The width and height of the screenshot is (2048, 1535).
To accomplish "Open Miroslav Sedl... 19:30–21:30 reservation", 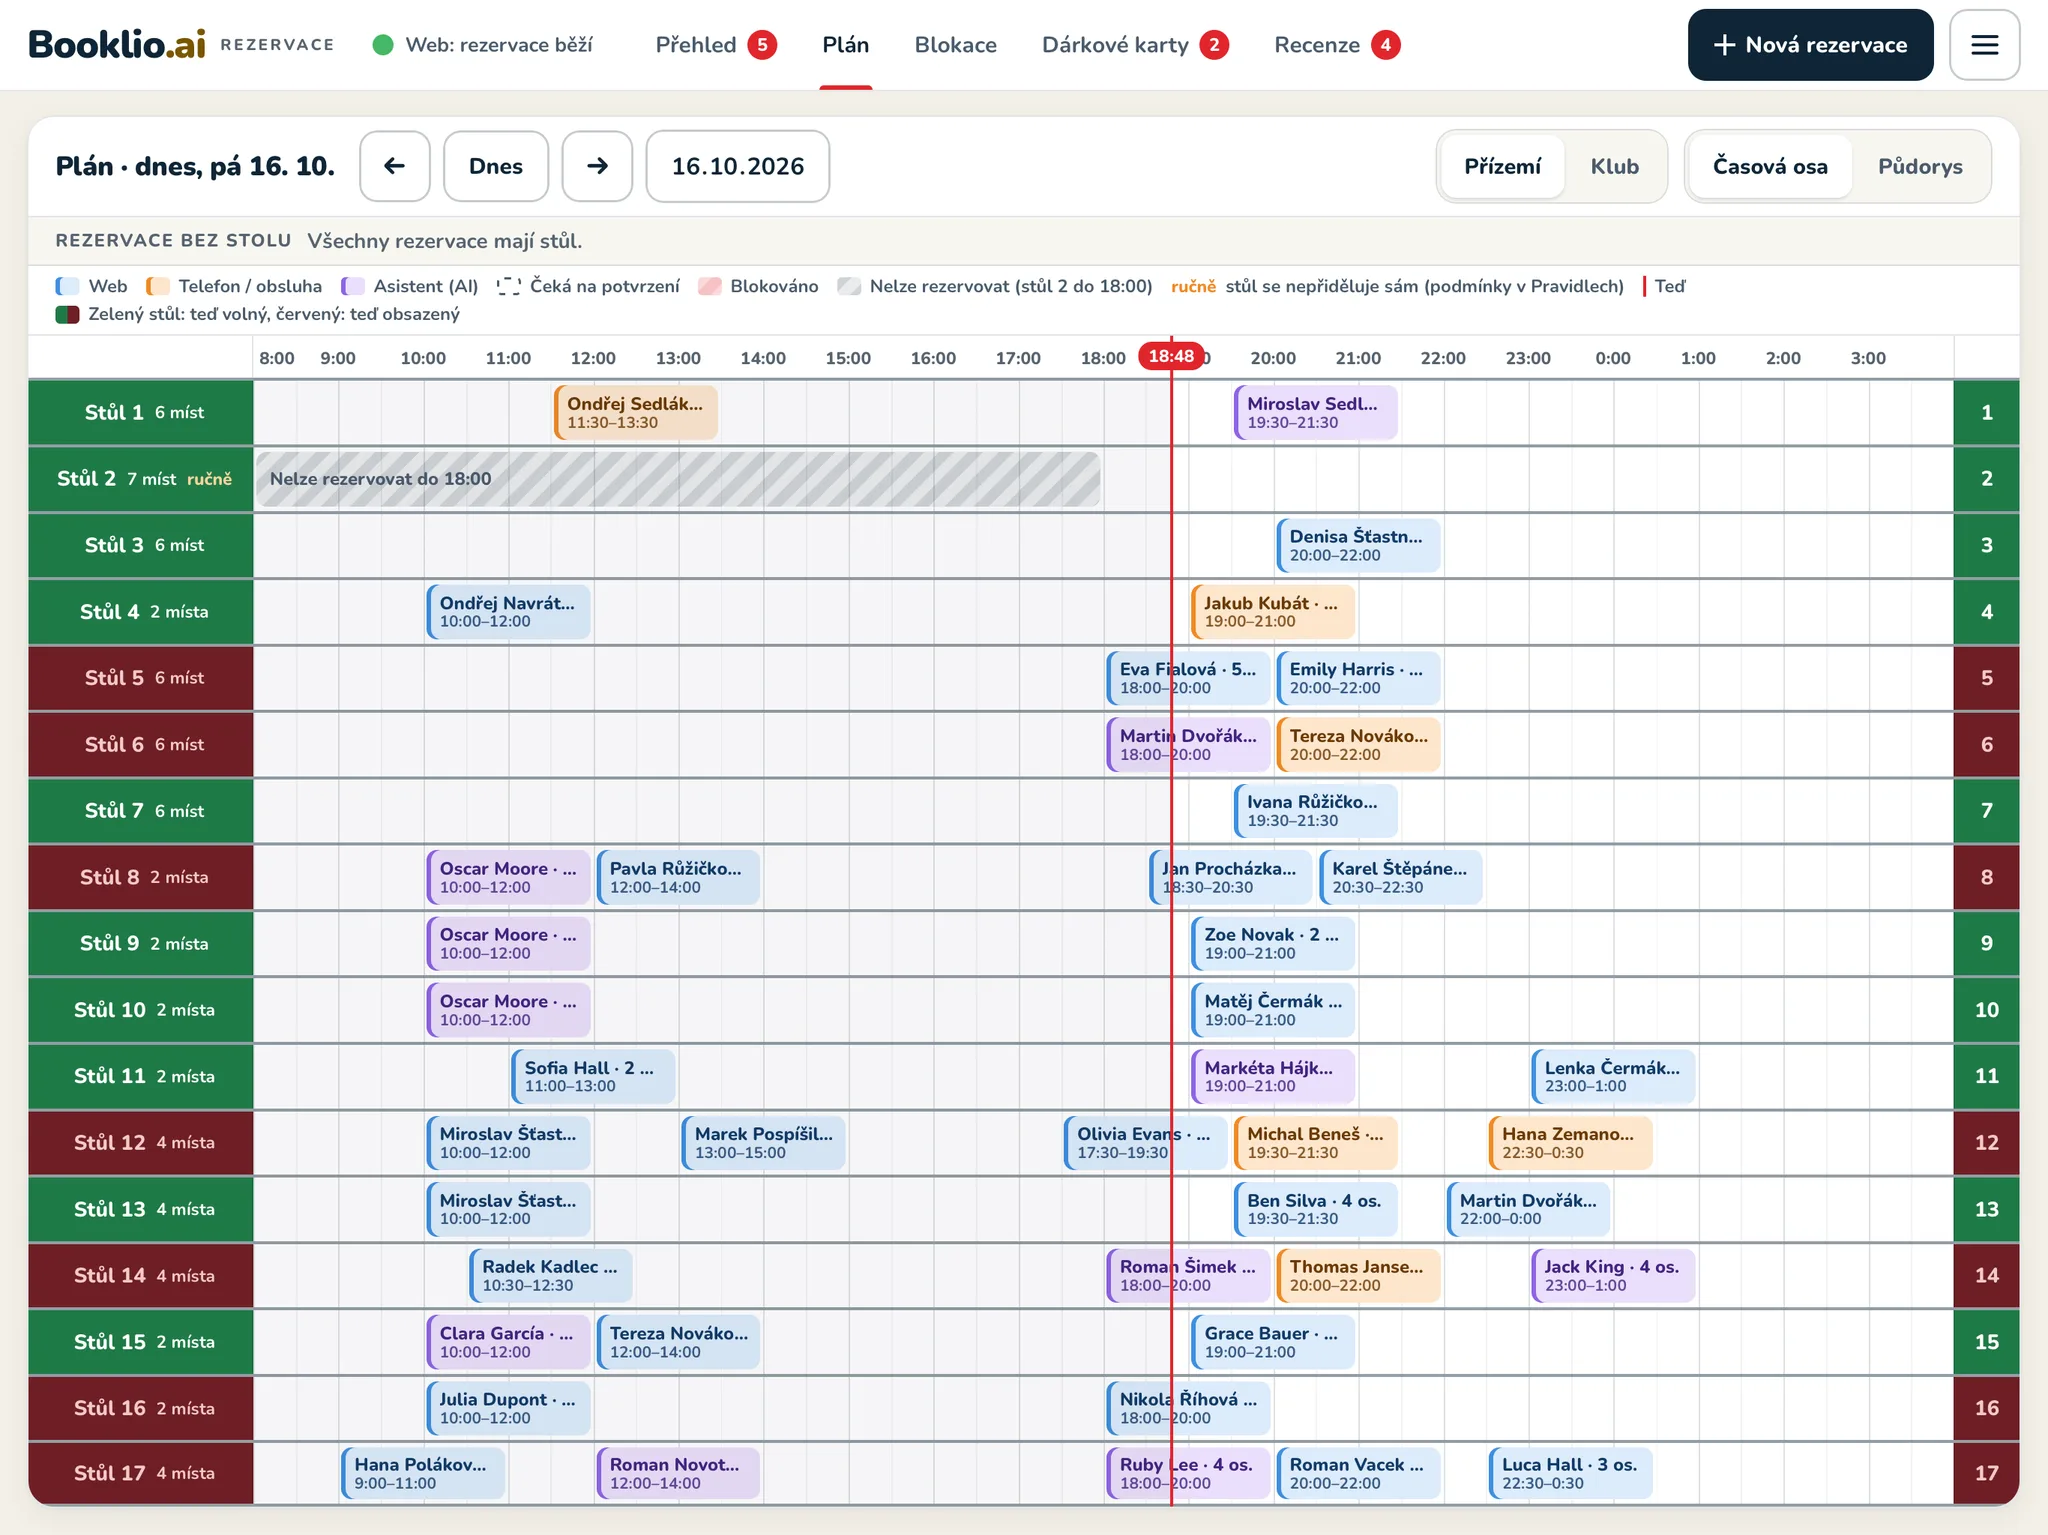I will click(x=1316, y=412).
